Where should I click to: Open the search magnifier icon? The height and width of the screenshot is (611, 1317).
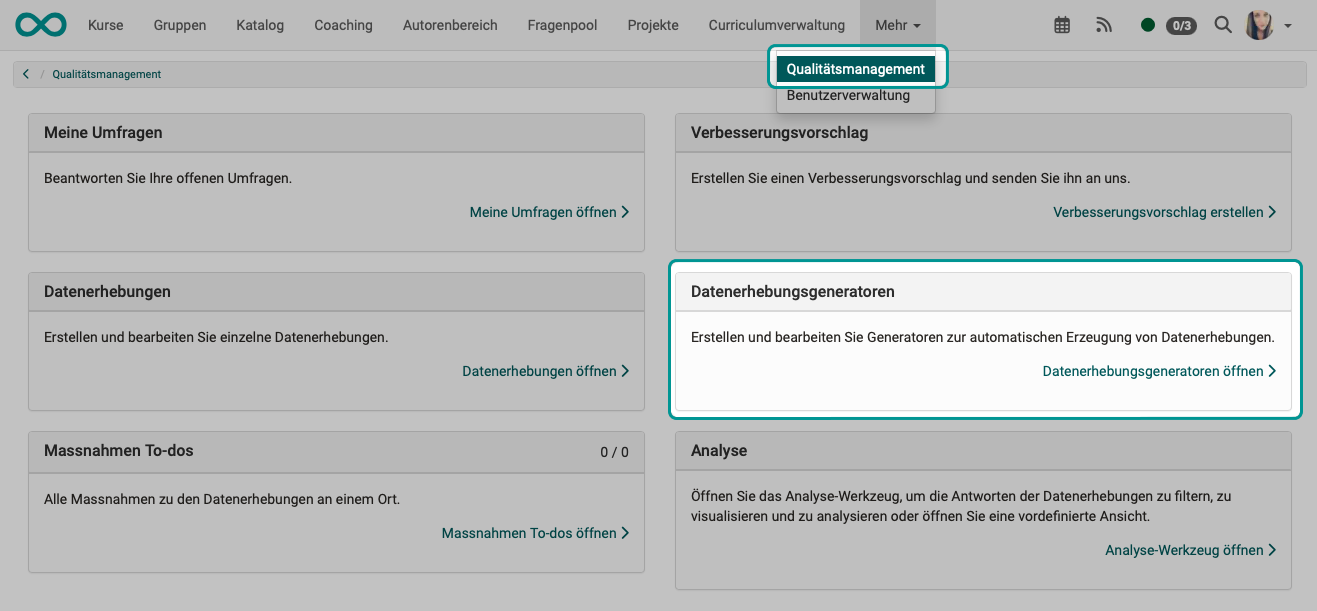(x=1222, y=25)
